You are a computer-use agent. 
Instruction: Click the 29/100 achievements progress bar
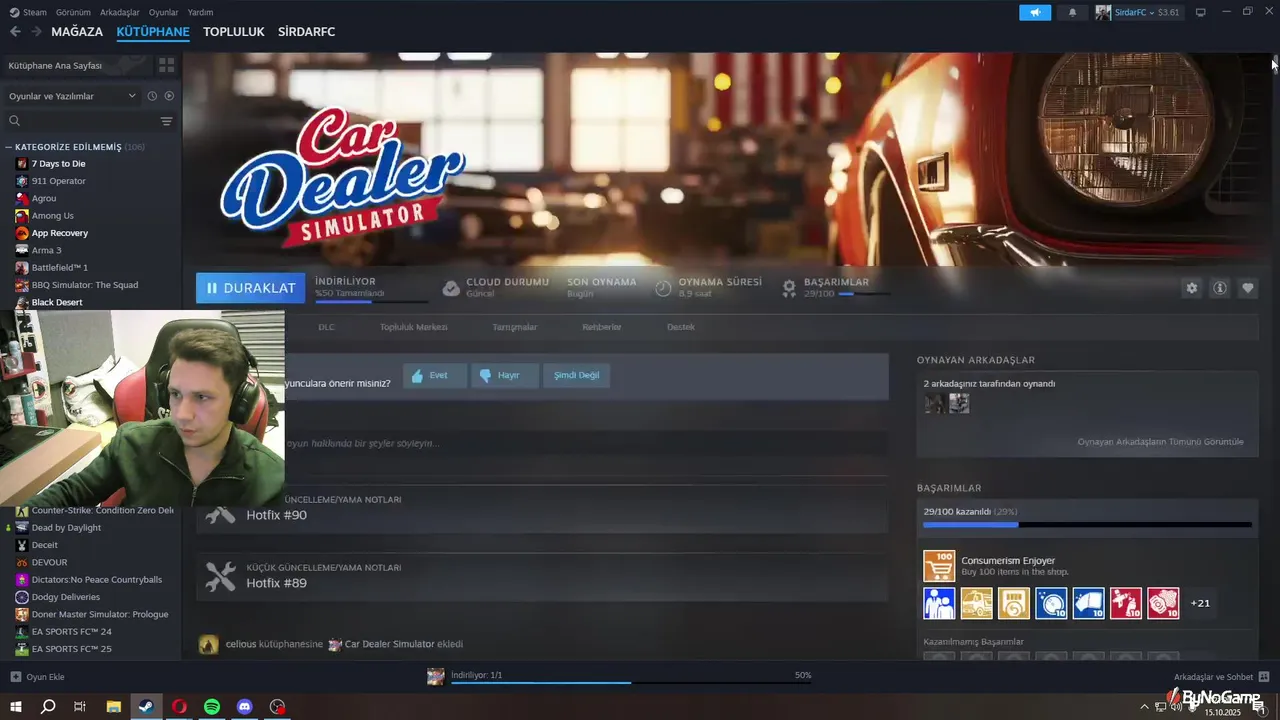tap(1087, 524)
